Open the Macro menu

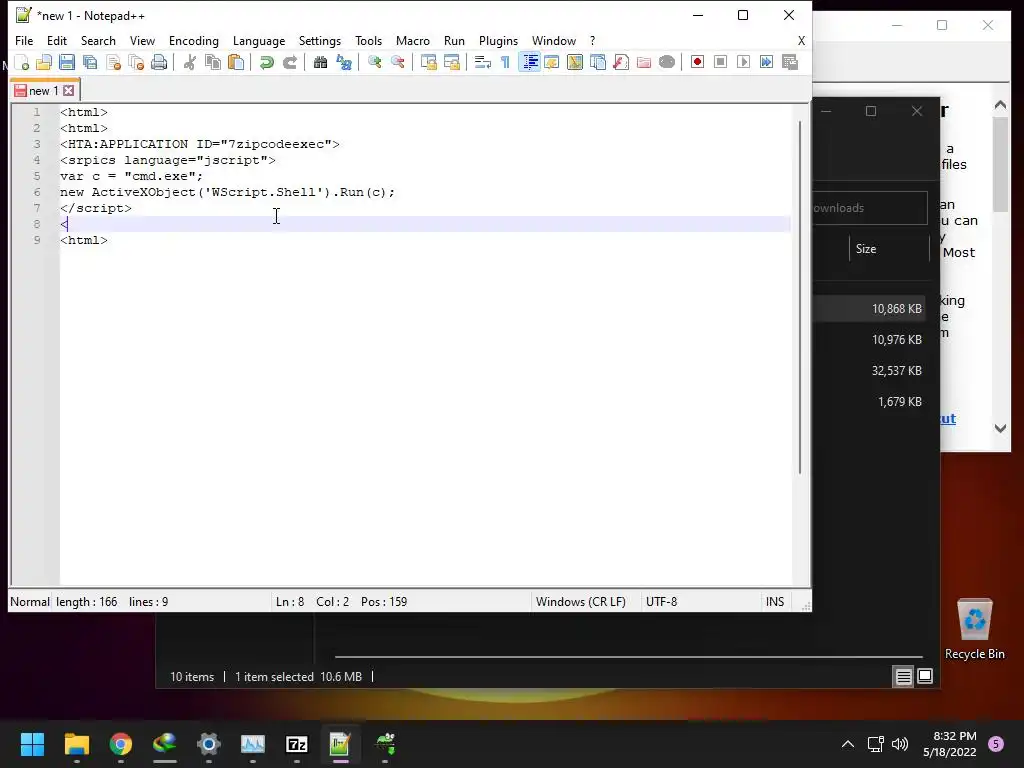pos(413,40)
